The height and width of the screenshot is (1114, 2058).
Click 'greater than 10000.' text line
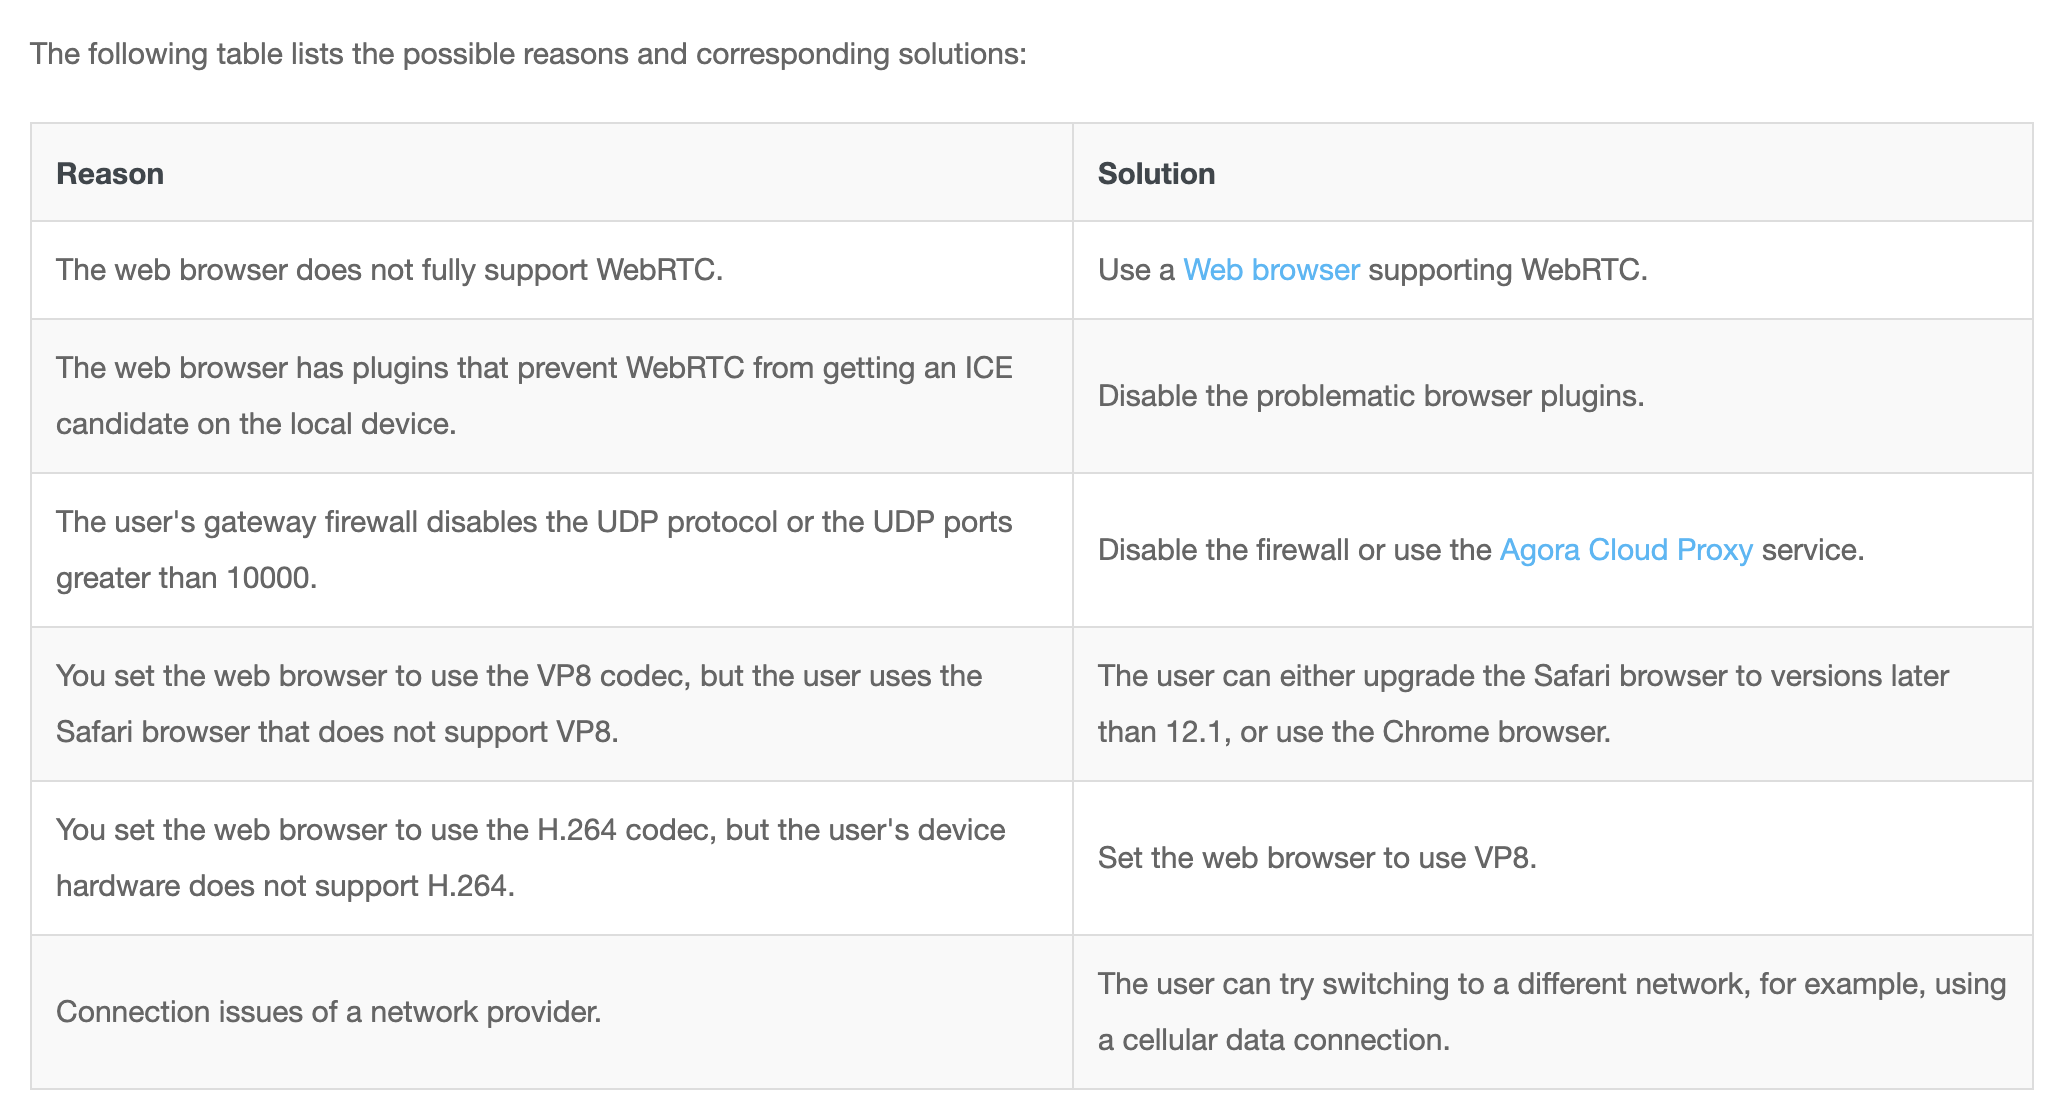tap(186, 578)
